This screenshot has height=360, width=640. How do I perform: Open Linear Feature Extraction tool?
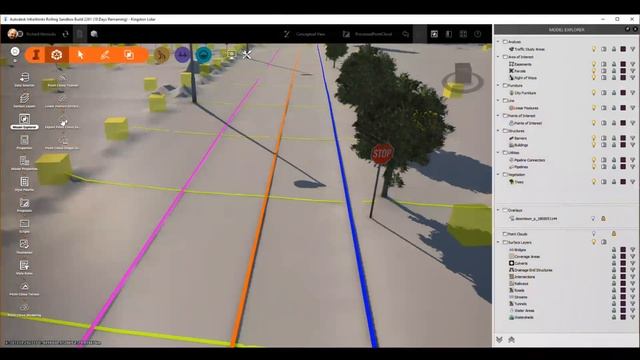[x=62, y=100]
